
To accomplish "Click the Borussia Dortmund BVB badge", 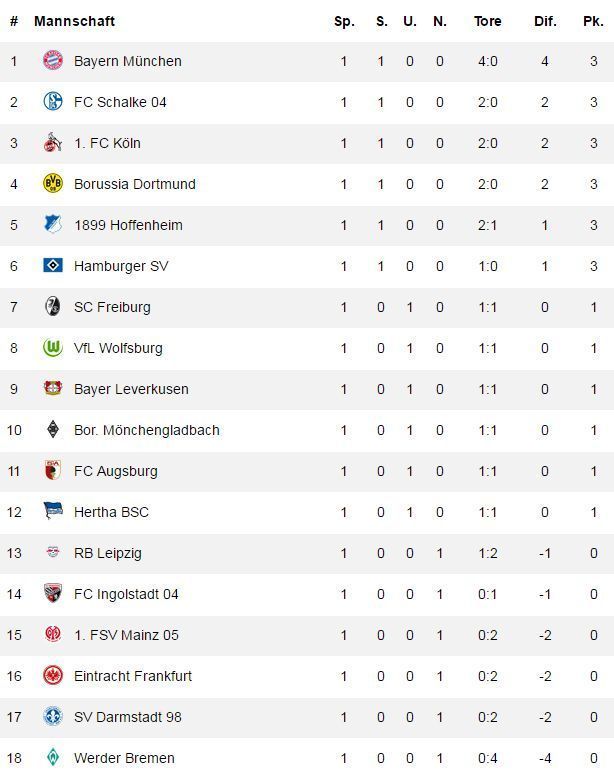I will click(x=53, y=184).
